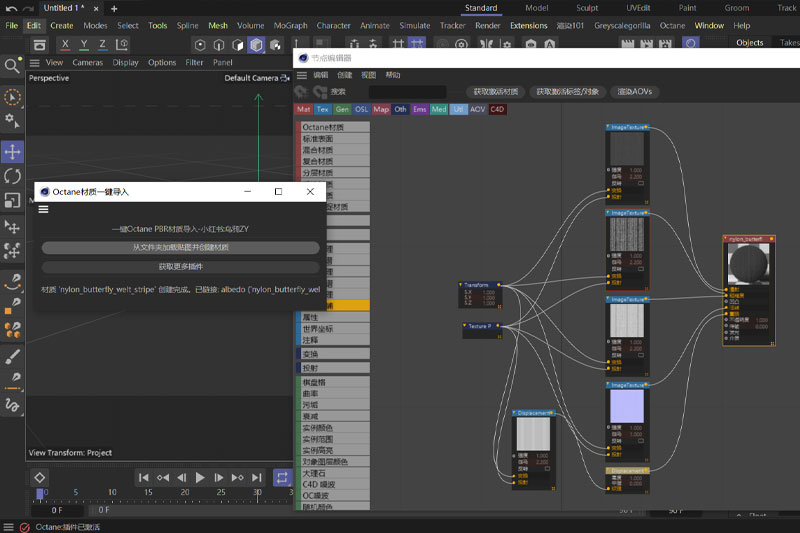Open the Objects manager tab
The height and width of the screenshot is (533, 800).
pyautogui.click(x=749, y=43)
